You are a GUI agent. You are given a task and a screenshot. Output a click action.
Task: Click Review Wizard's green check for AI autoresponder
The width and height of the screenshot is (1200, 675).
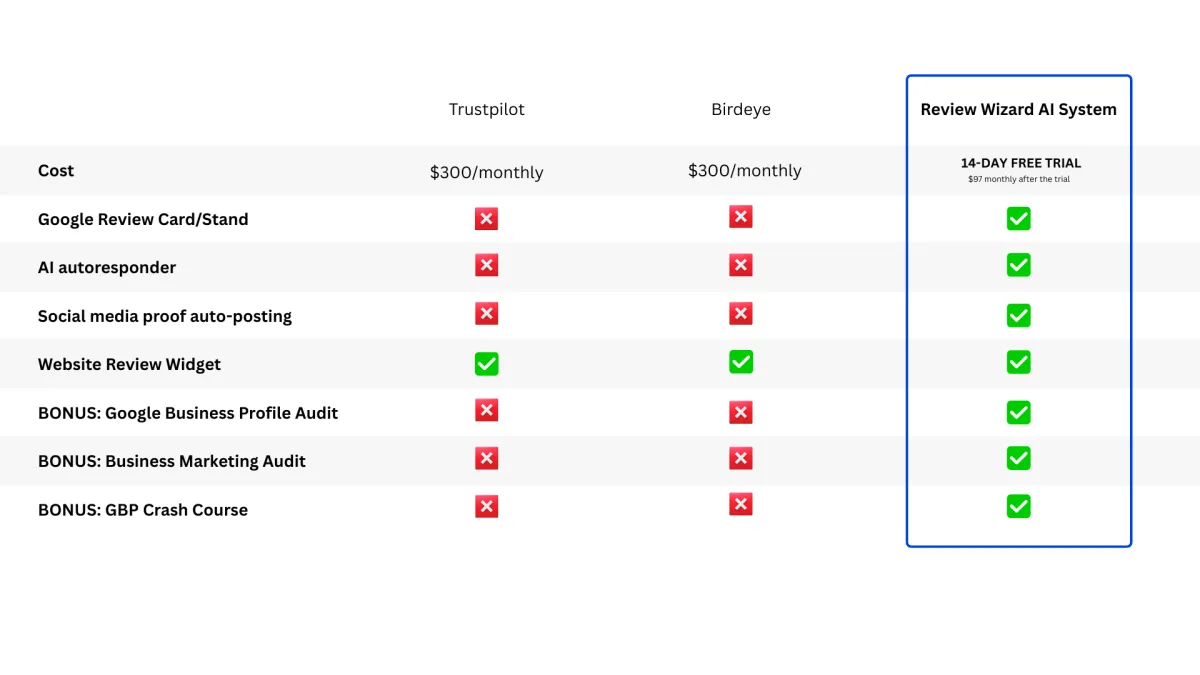(1018, 265)
